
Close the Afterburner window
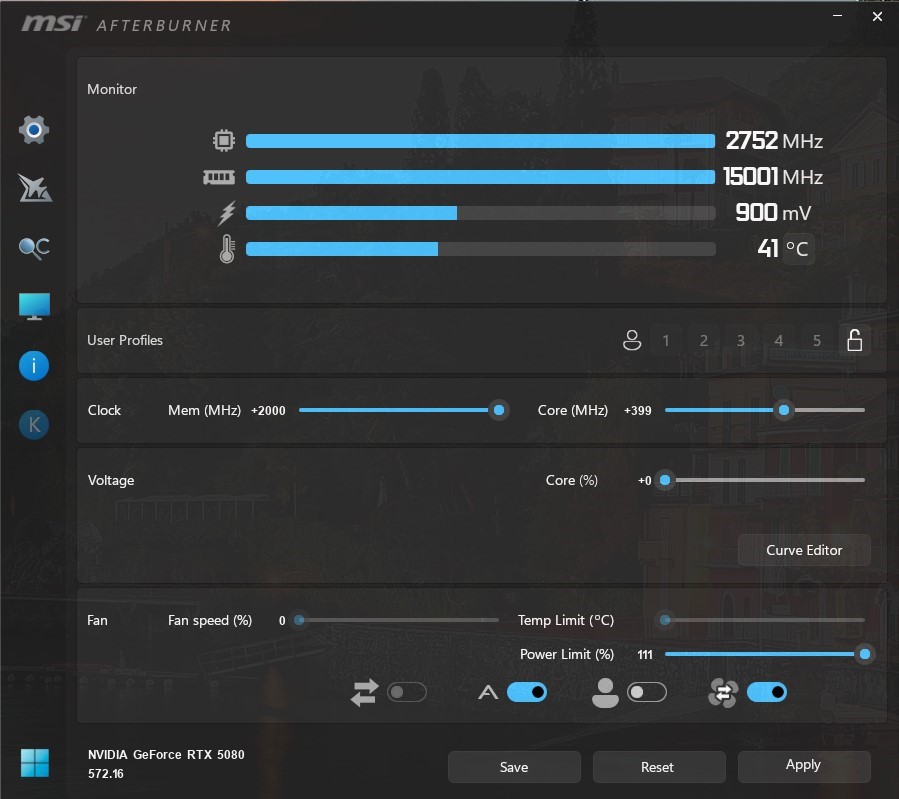pyautogui.click(x=877, y=17)
